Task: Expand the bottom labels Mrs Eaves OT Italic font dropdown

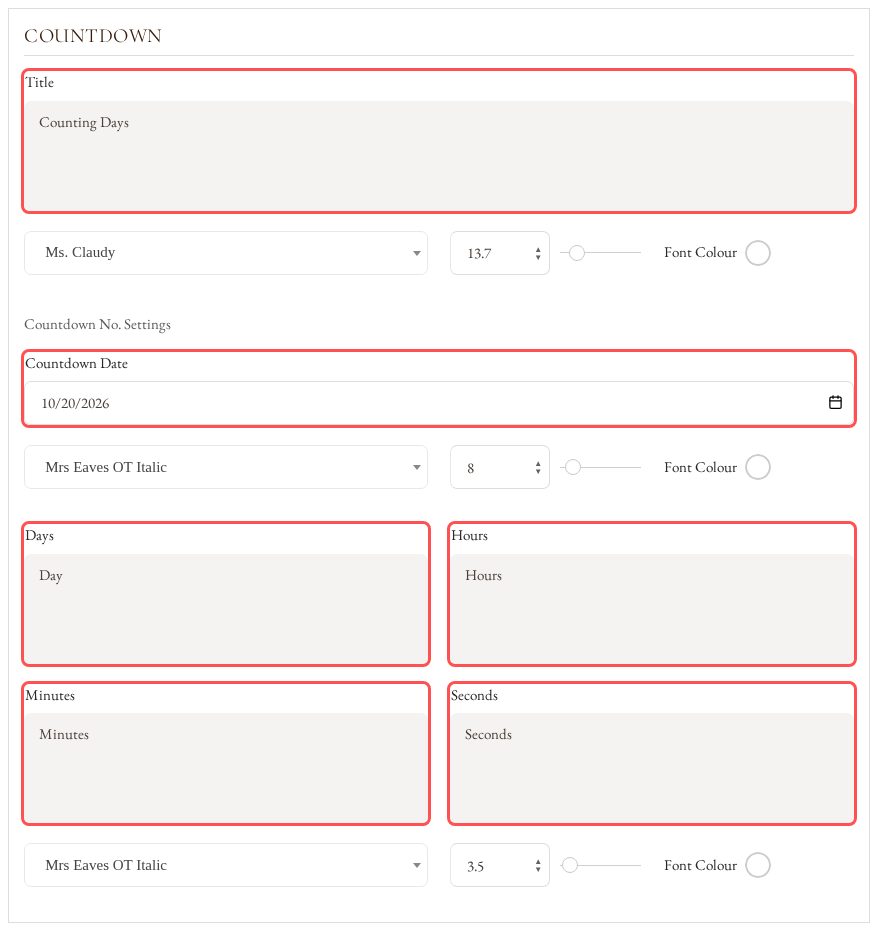Action: tap(225, 865)
